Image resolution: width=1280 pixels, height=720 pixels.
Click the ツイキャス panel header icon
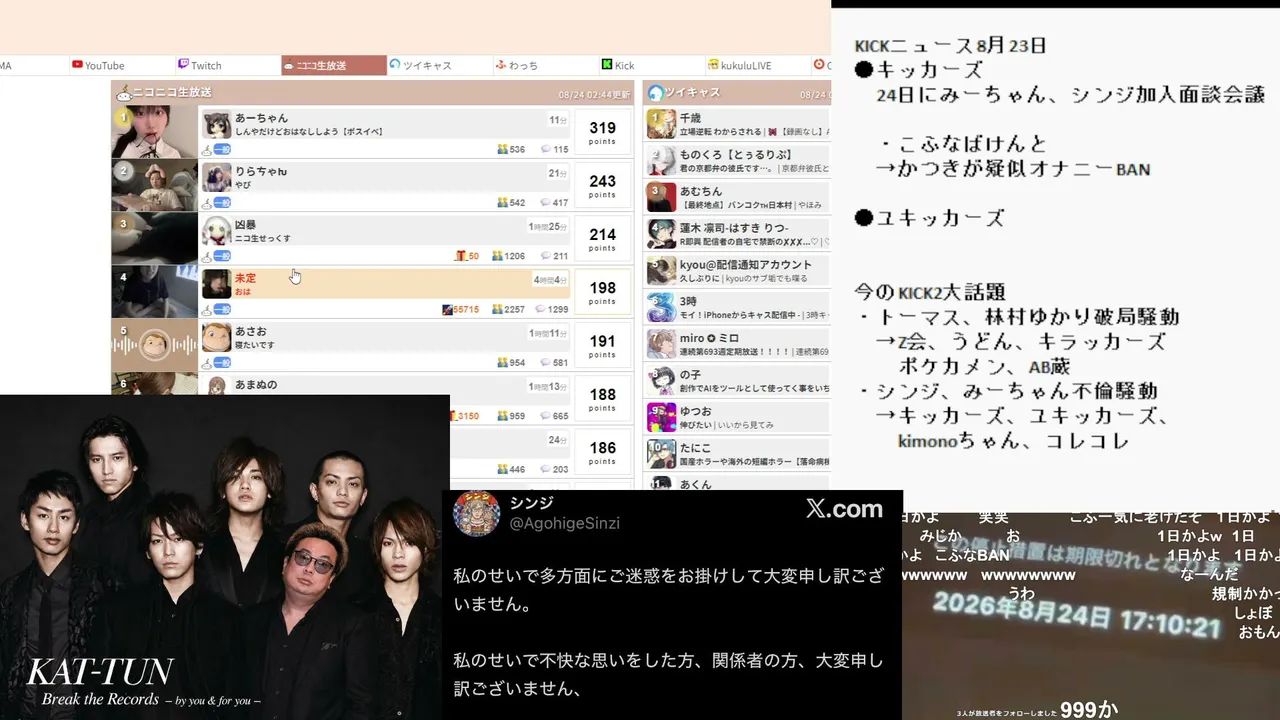point(656,93)
